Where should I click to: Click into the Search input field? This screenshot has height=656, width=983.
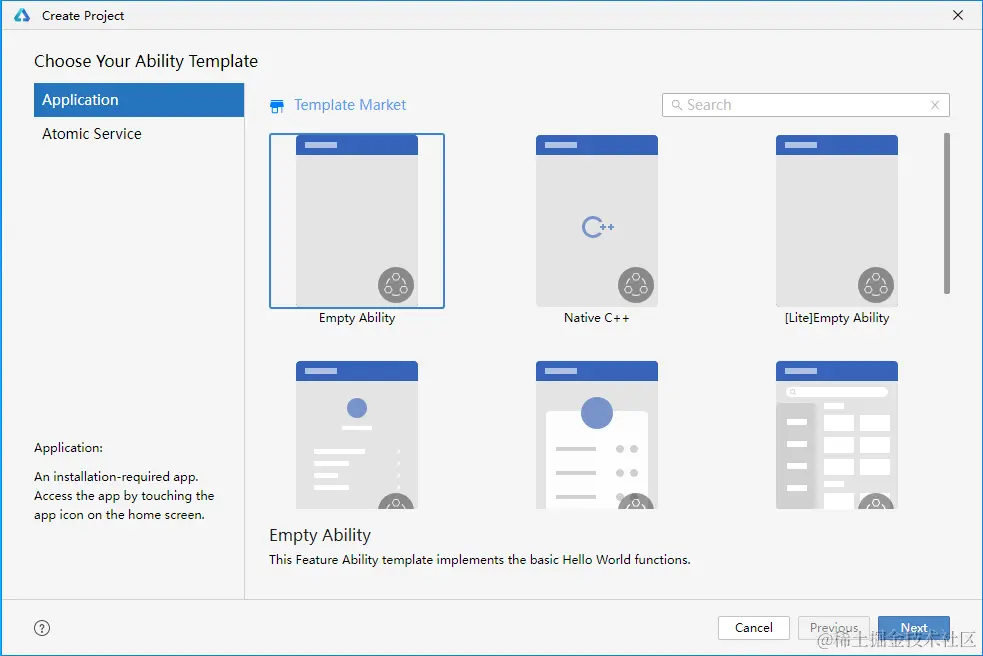click(x=806, y=105)
